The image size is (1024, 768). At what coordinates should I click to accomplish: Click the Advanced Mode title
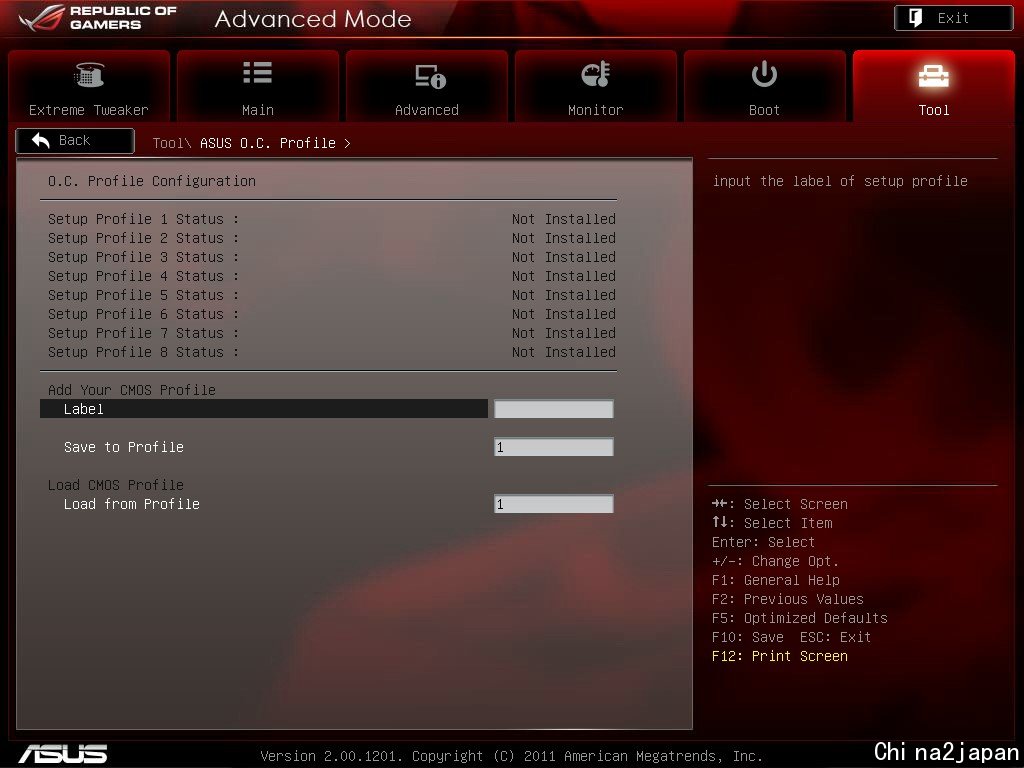(313, 19)
